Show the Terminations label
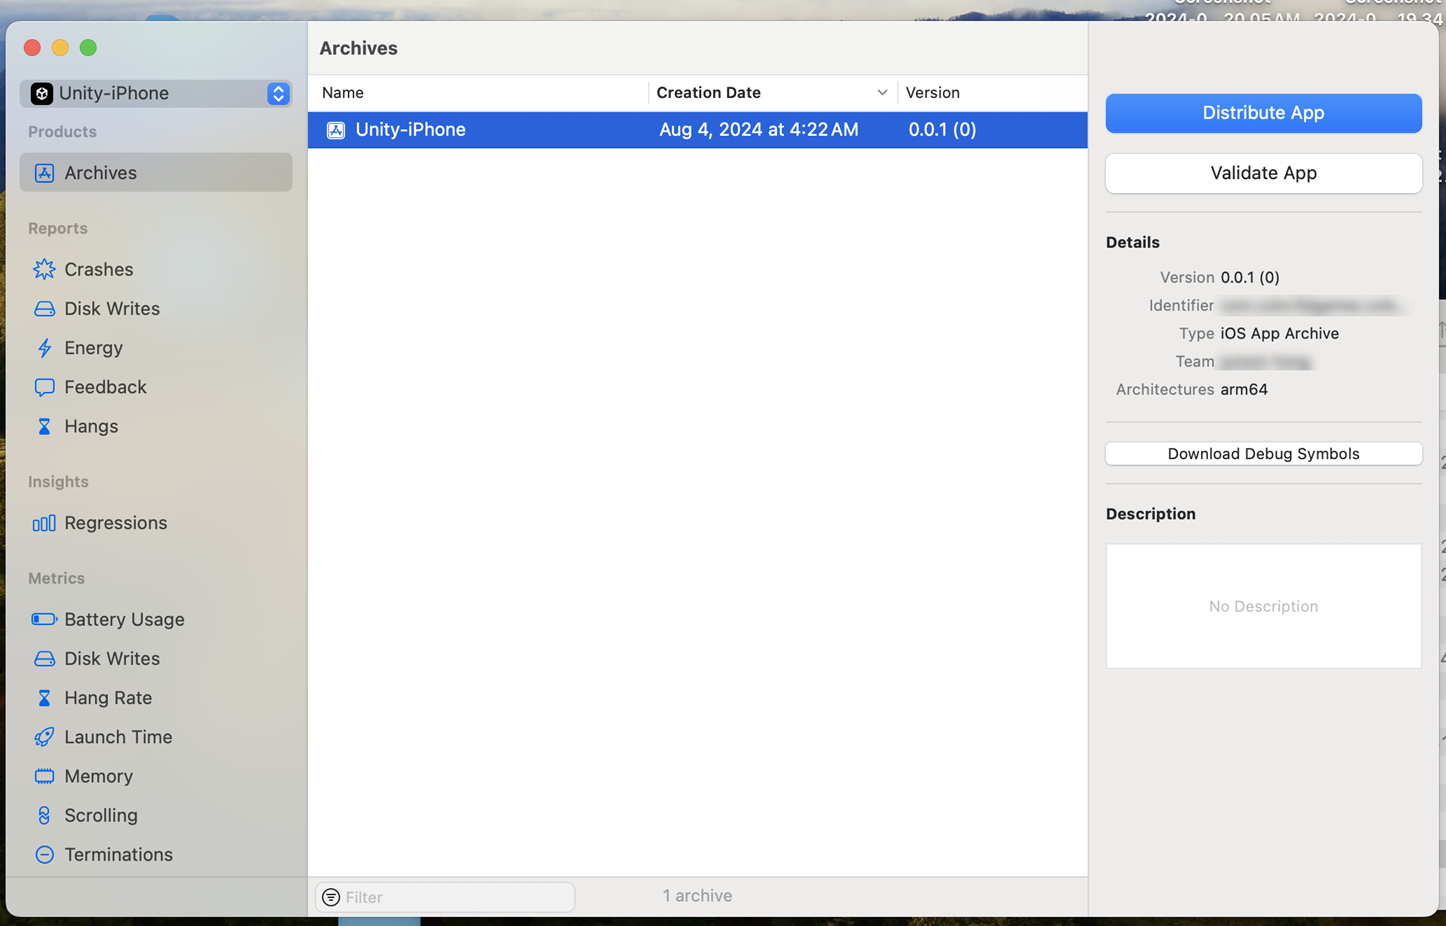The image size is (1446, 926). (x=118, y=855)
